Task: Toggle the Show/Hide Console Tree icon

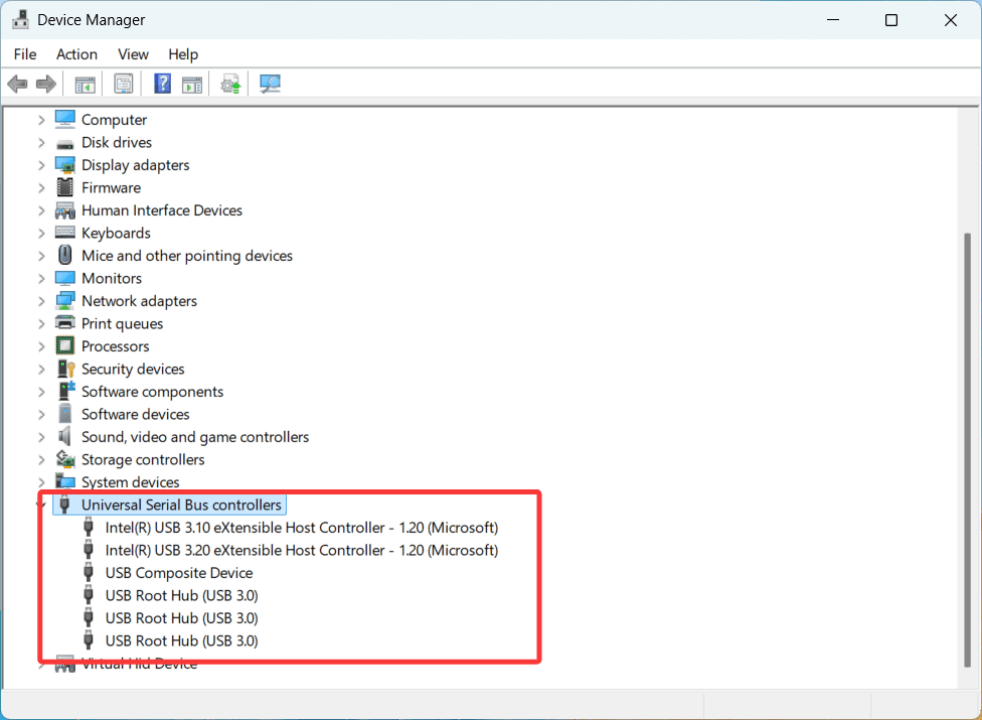Action: click(85, 83)
